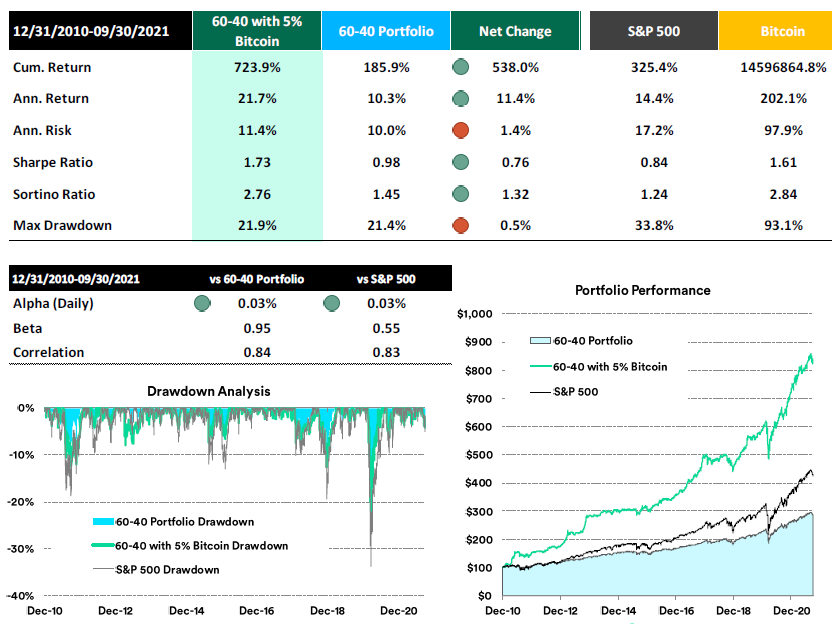The width and height of the screenshot is (832, 624).
Task: Select the blue '60-40 Portfolio' column header
Action: (x=386, y=31)
